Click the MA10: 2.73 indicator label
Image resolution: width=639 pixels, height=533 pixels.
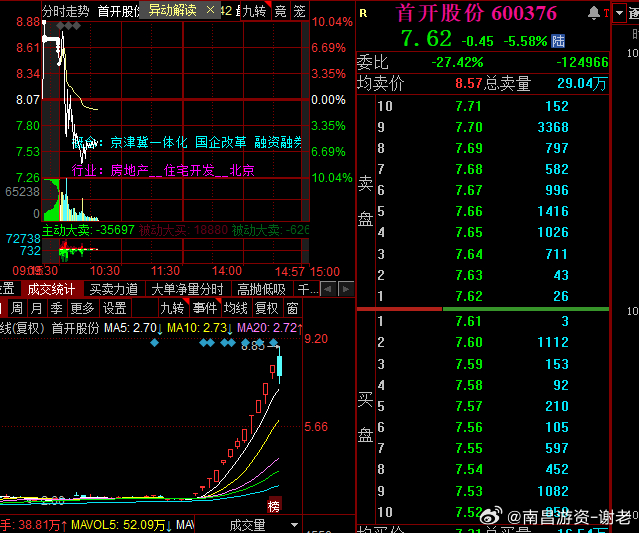200,328
